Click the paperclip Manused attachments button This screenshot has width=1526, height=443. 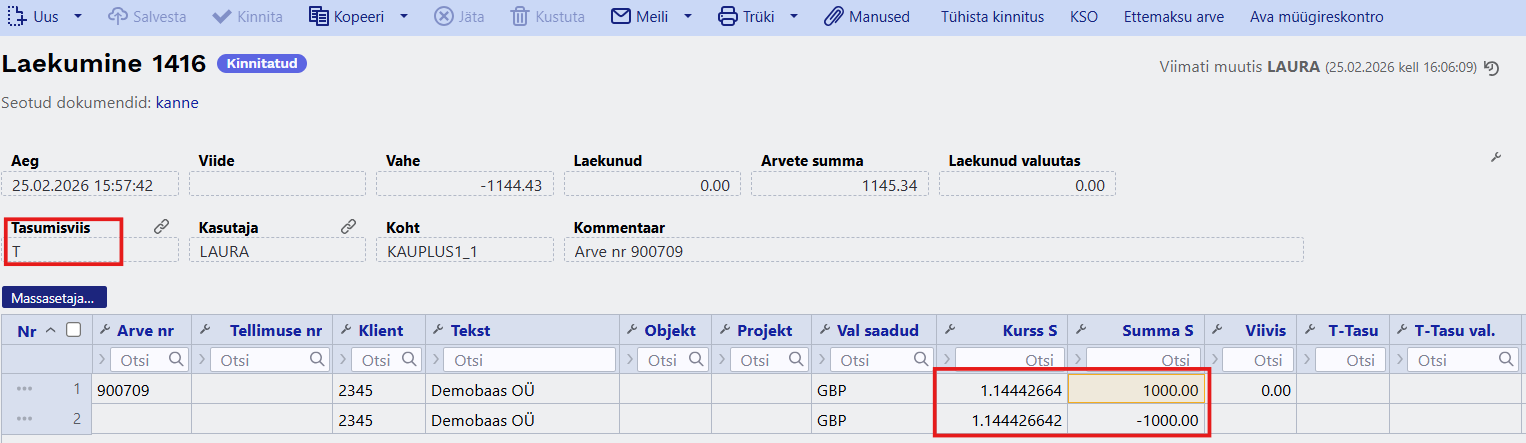866,17
